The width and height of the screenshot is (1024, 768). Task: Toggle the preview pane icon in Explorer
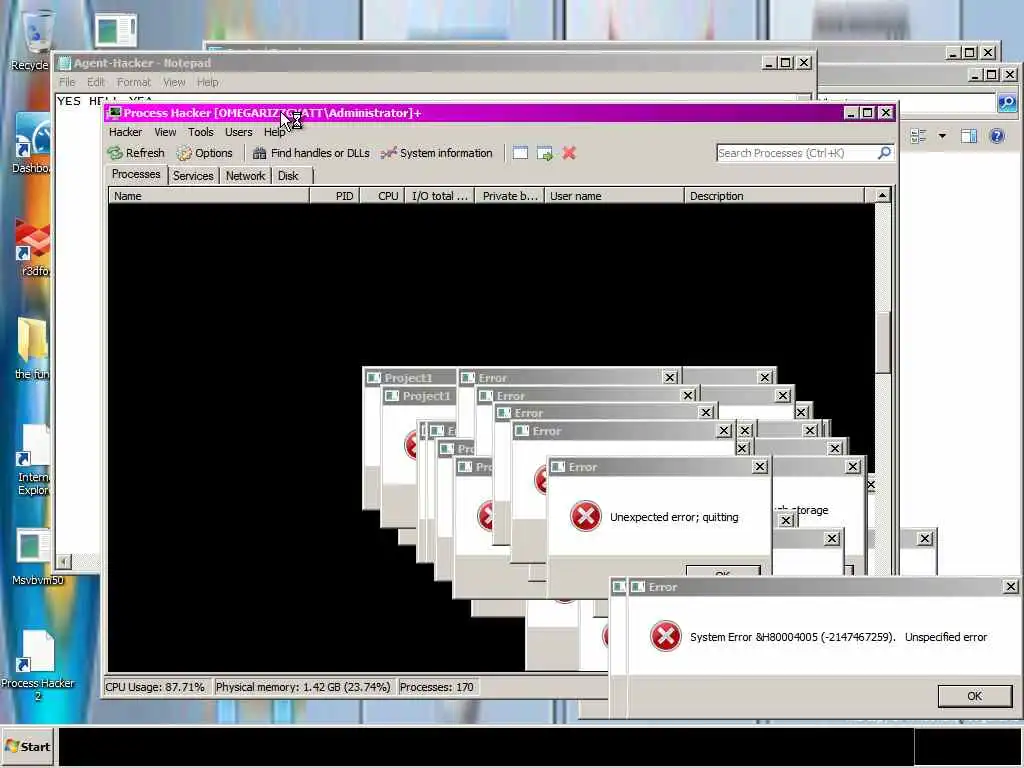tap(968, 136)
